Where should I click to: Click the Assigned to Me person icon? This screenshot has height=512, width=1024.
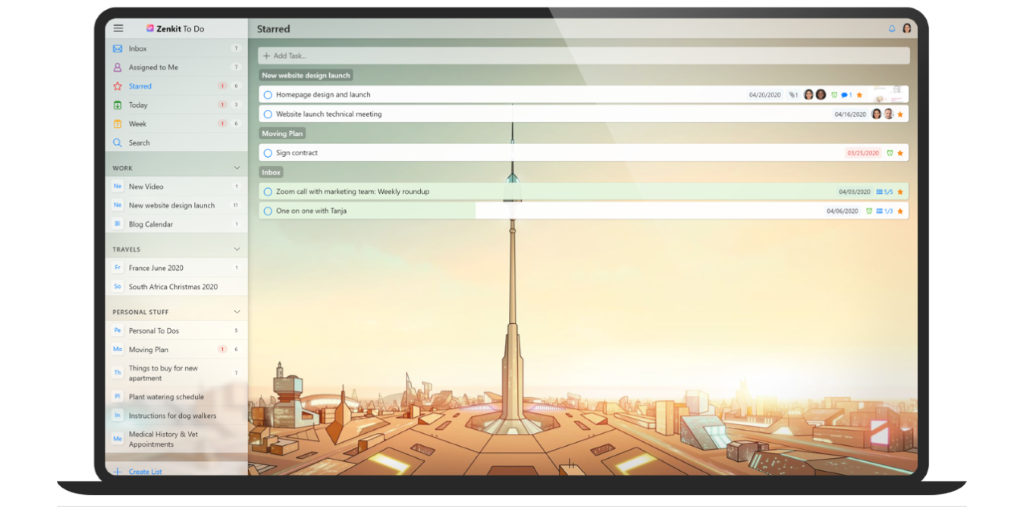tap(118, 67)
